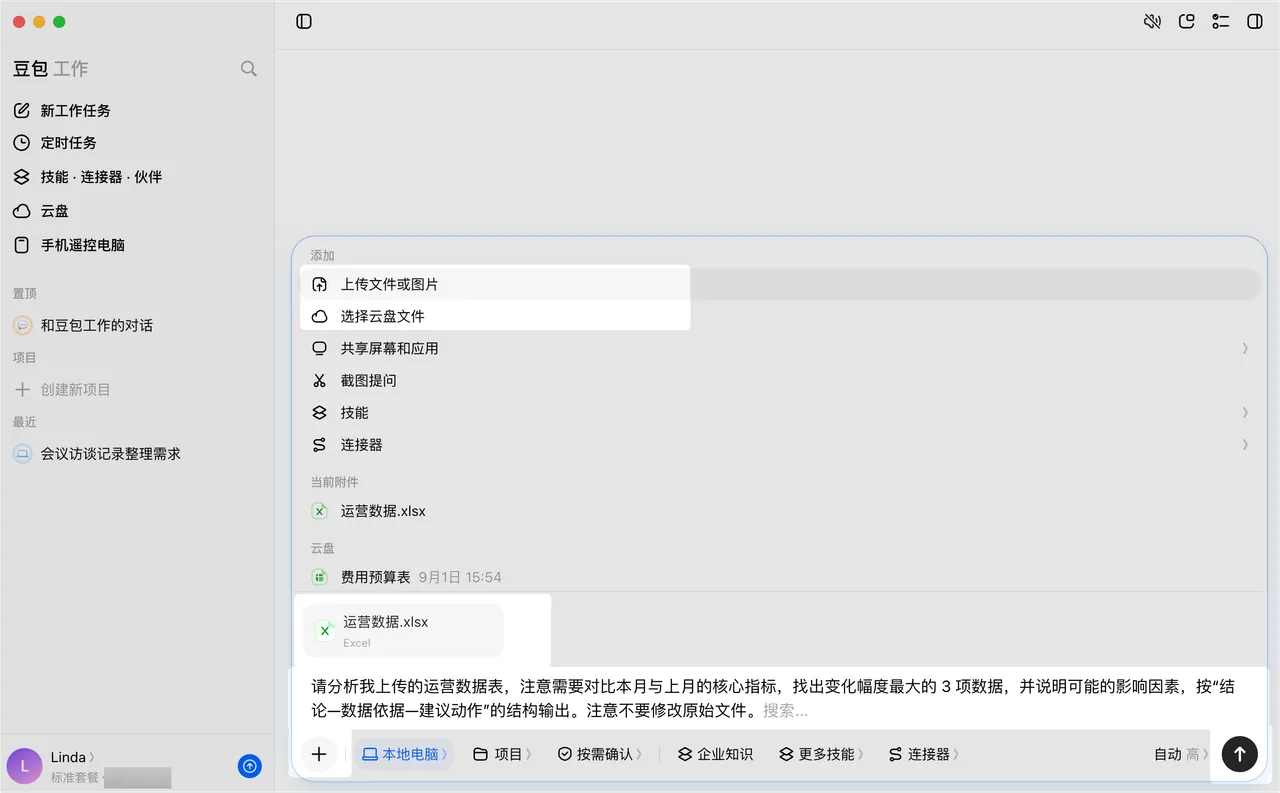Open the Linda account menu
The width and height of the screenshot is (1280, 793).
coord(73,757)
